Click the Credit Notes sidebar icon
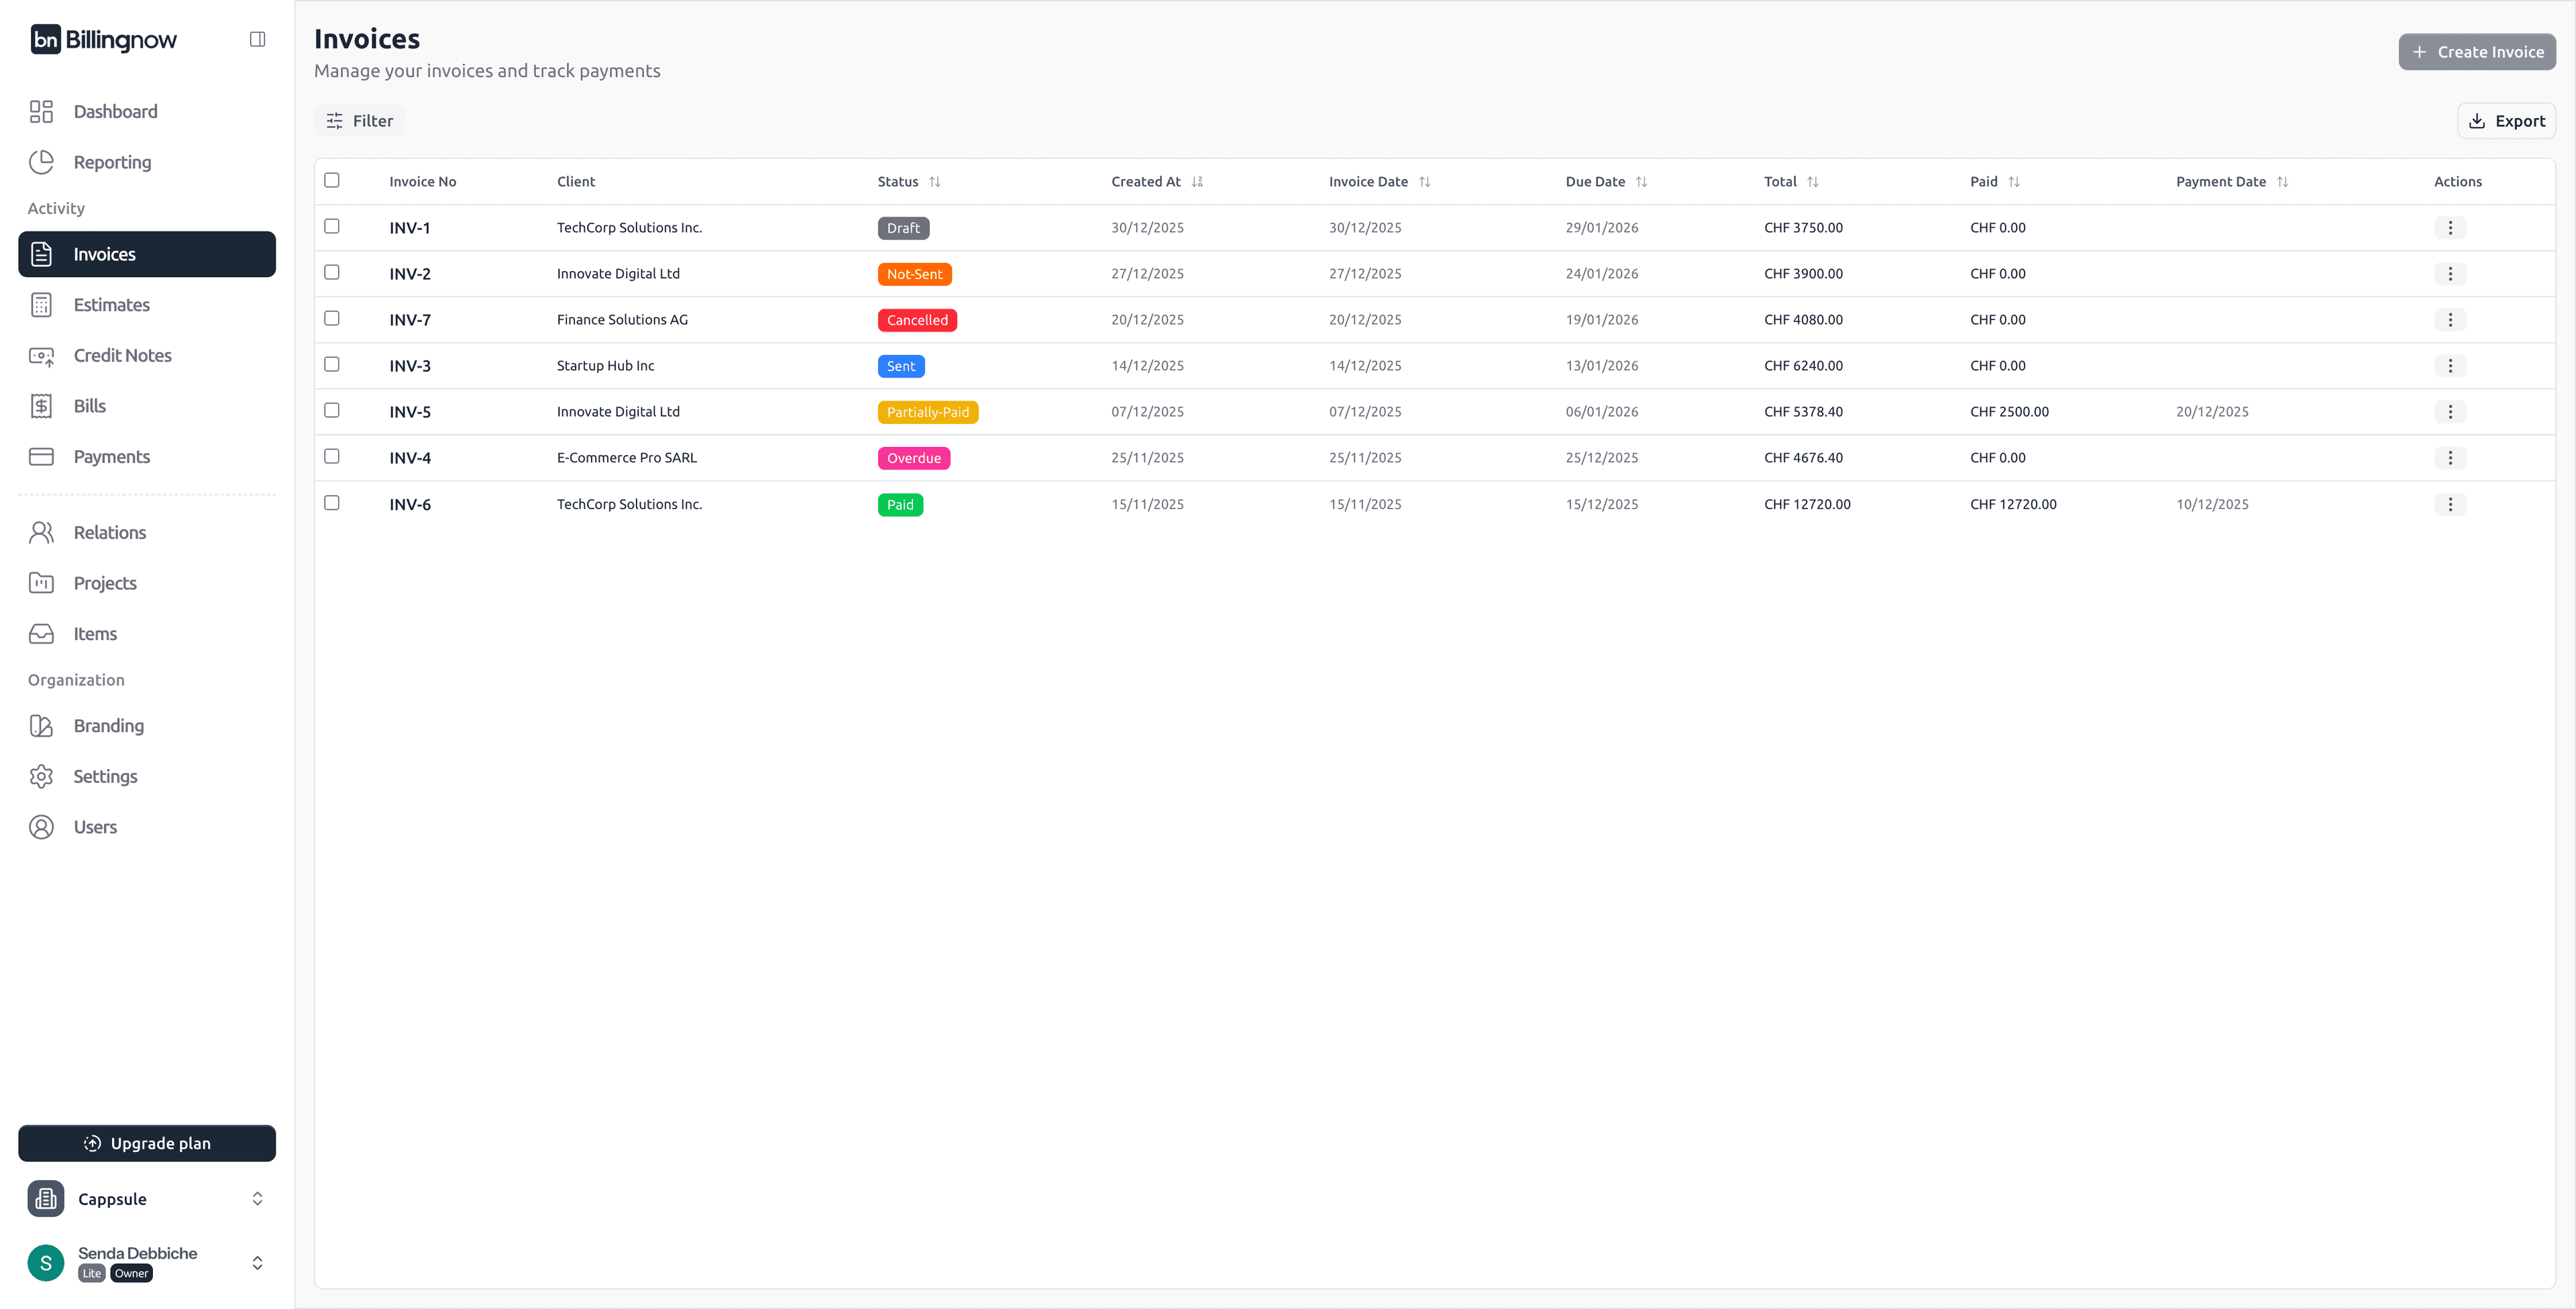This screenshot has width=2576, height=1309. point(41,356)
